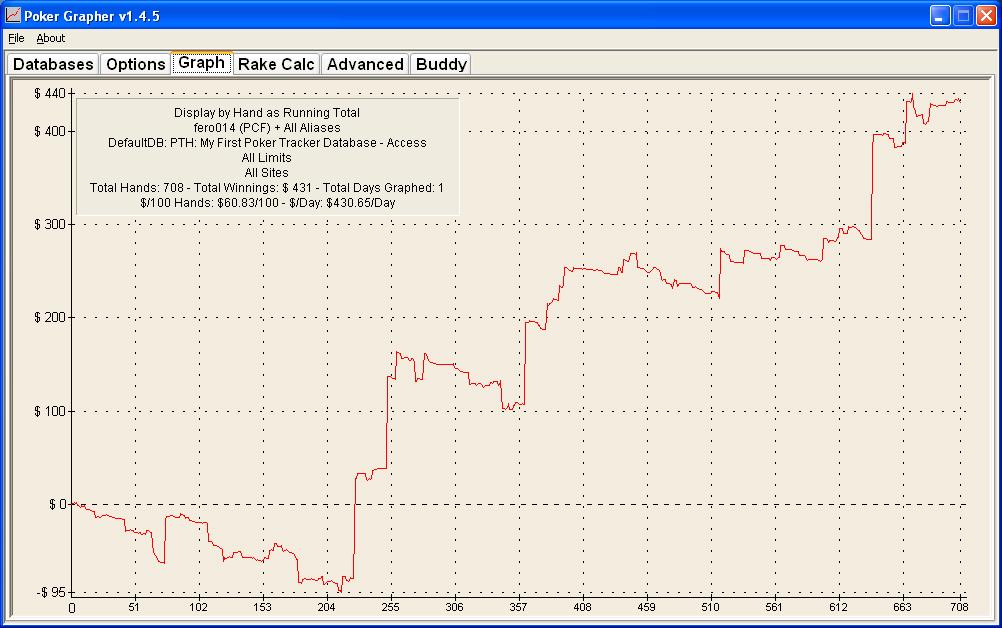Viewport: 1002px width, 628px height.
Task: Click the '-$ 95' y-axis label
Action: (x=51, y=593)
